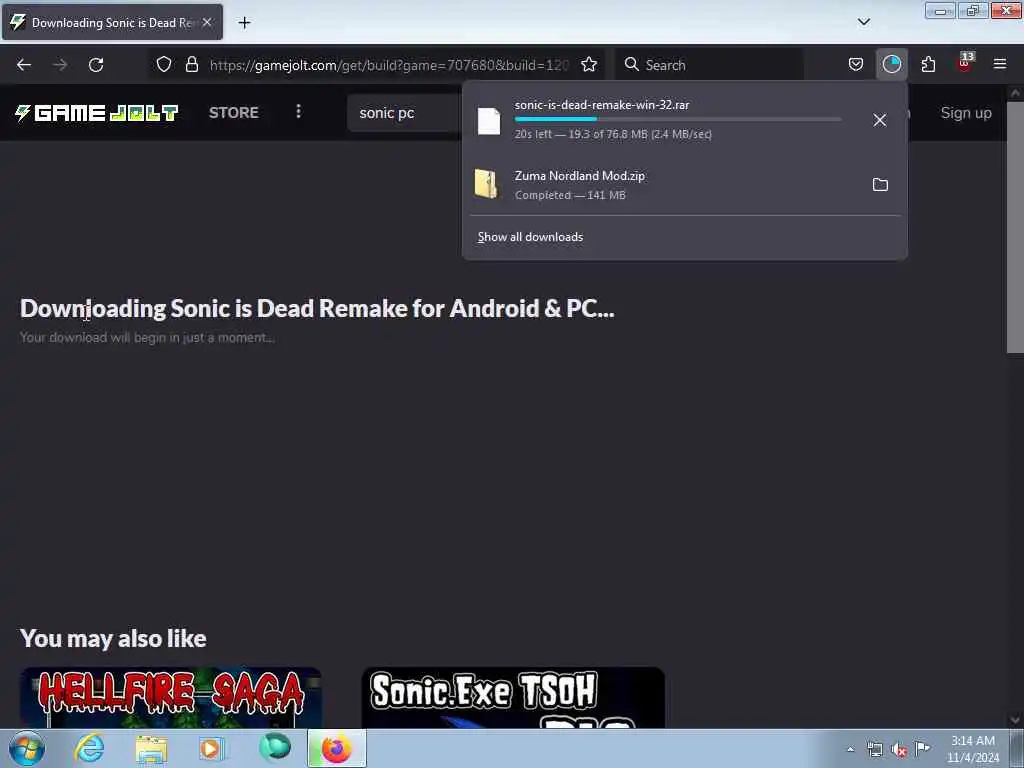Click the red extension icon with badge 13
Image resolution: width=1024 pixels, height=768 pixels.
tap(965, 63)
